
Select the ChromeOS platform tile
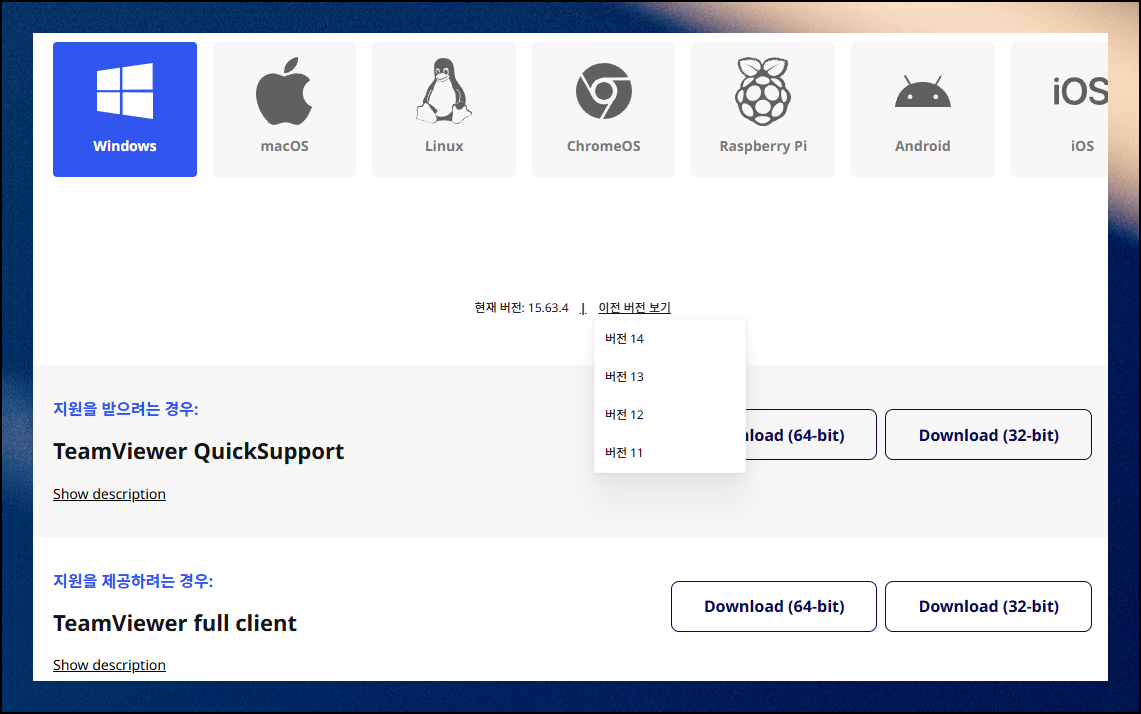(603, 109)
